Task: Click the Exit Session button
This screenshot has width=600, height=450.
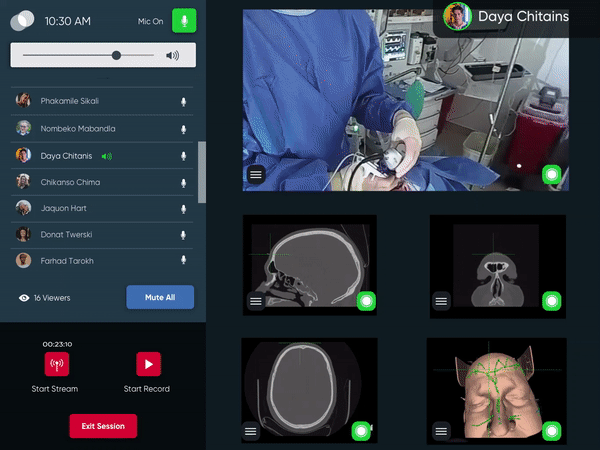Action: pyautogui.click(x=103, y=426)
